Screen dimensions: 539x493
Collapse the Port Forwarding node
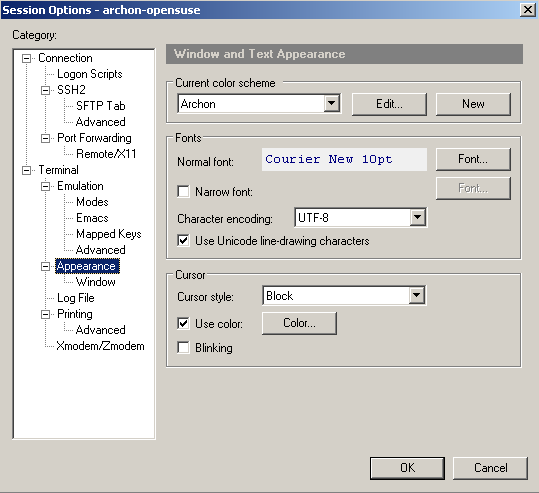point(45,138)
